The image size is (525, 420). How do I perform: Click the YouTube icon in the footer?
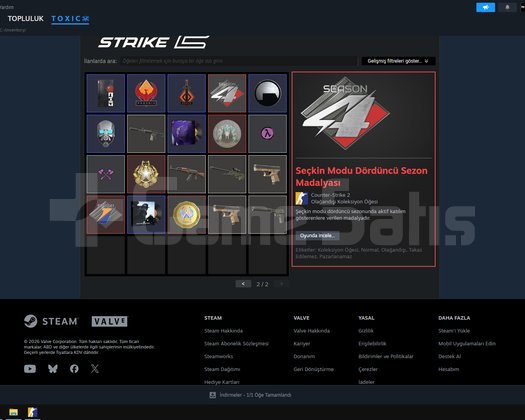[30, 369]
